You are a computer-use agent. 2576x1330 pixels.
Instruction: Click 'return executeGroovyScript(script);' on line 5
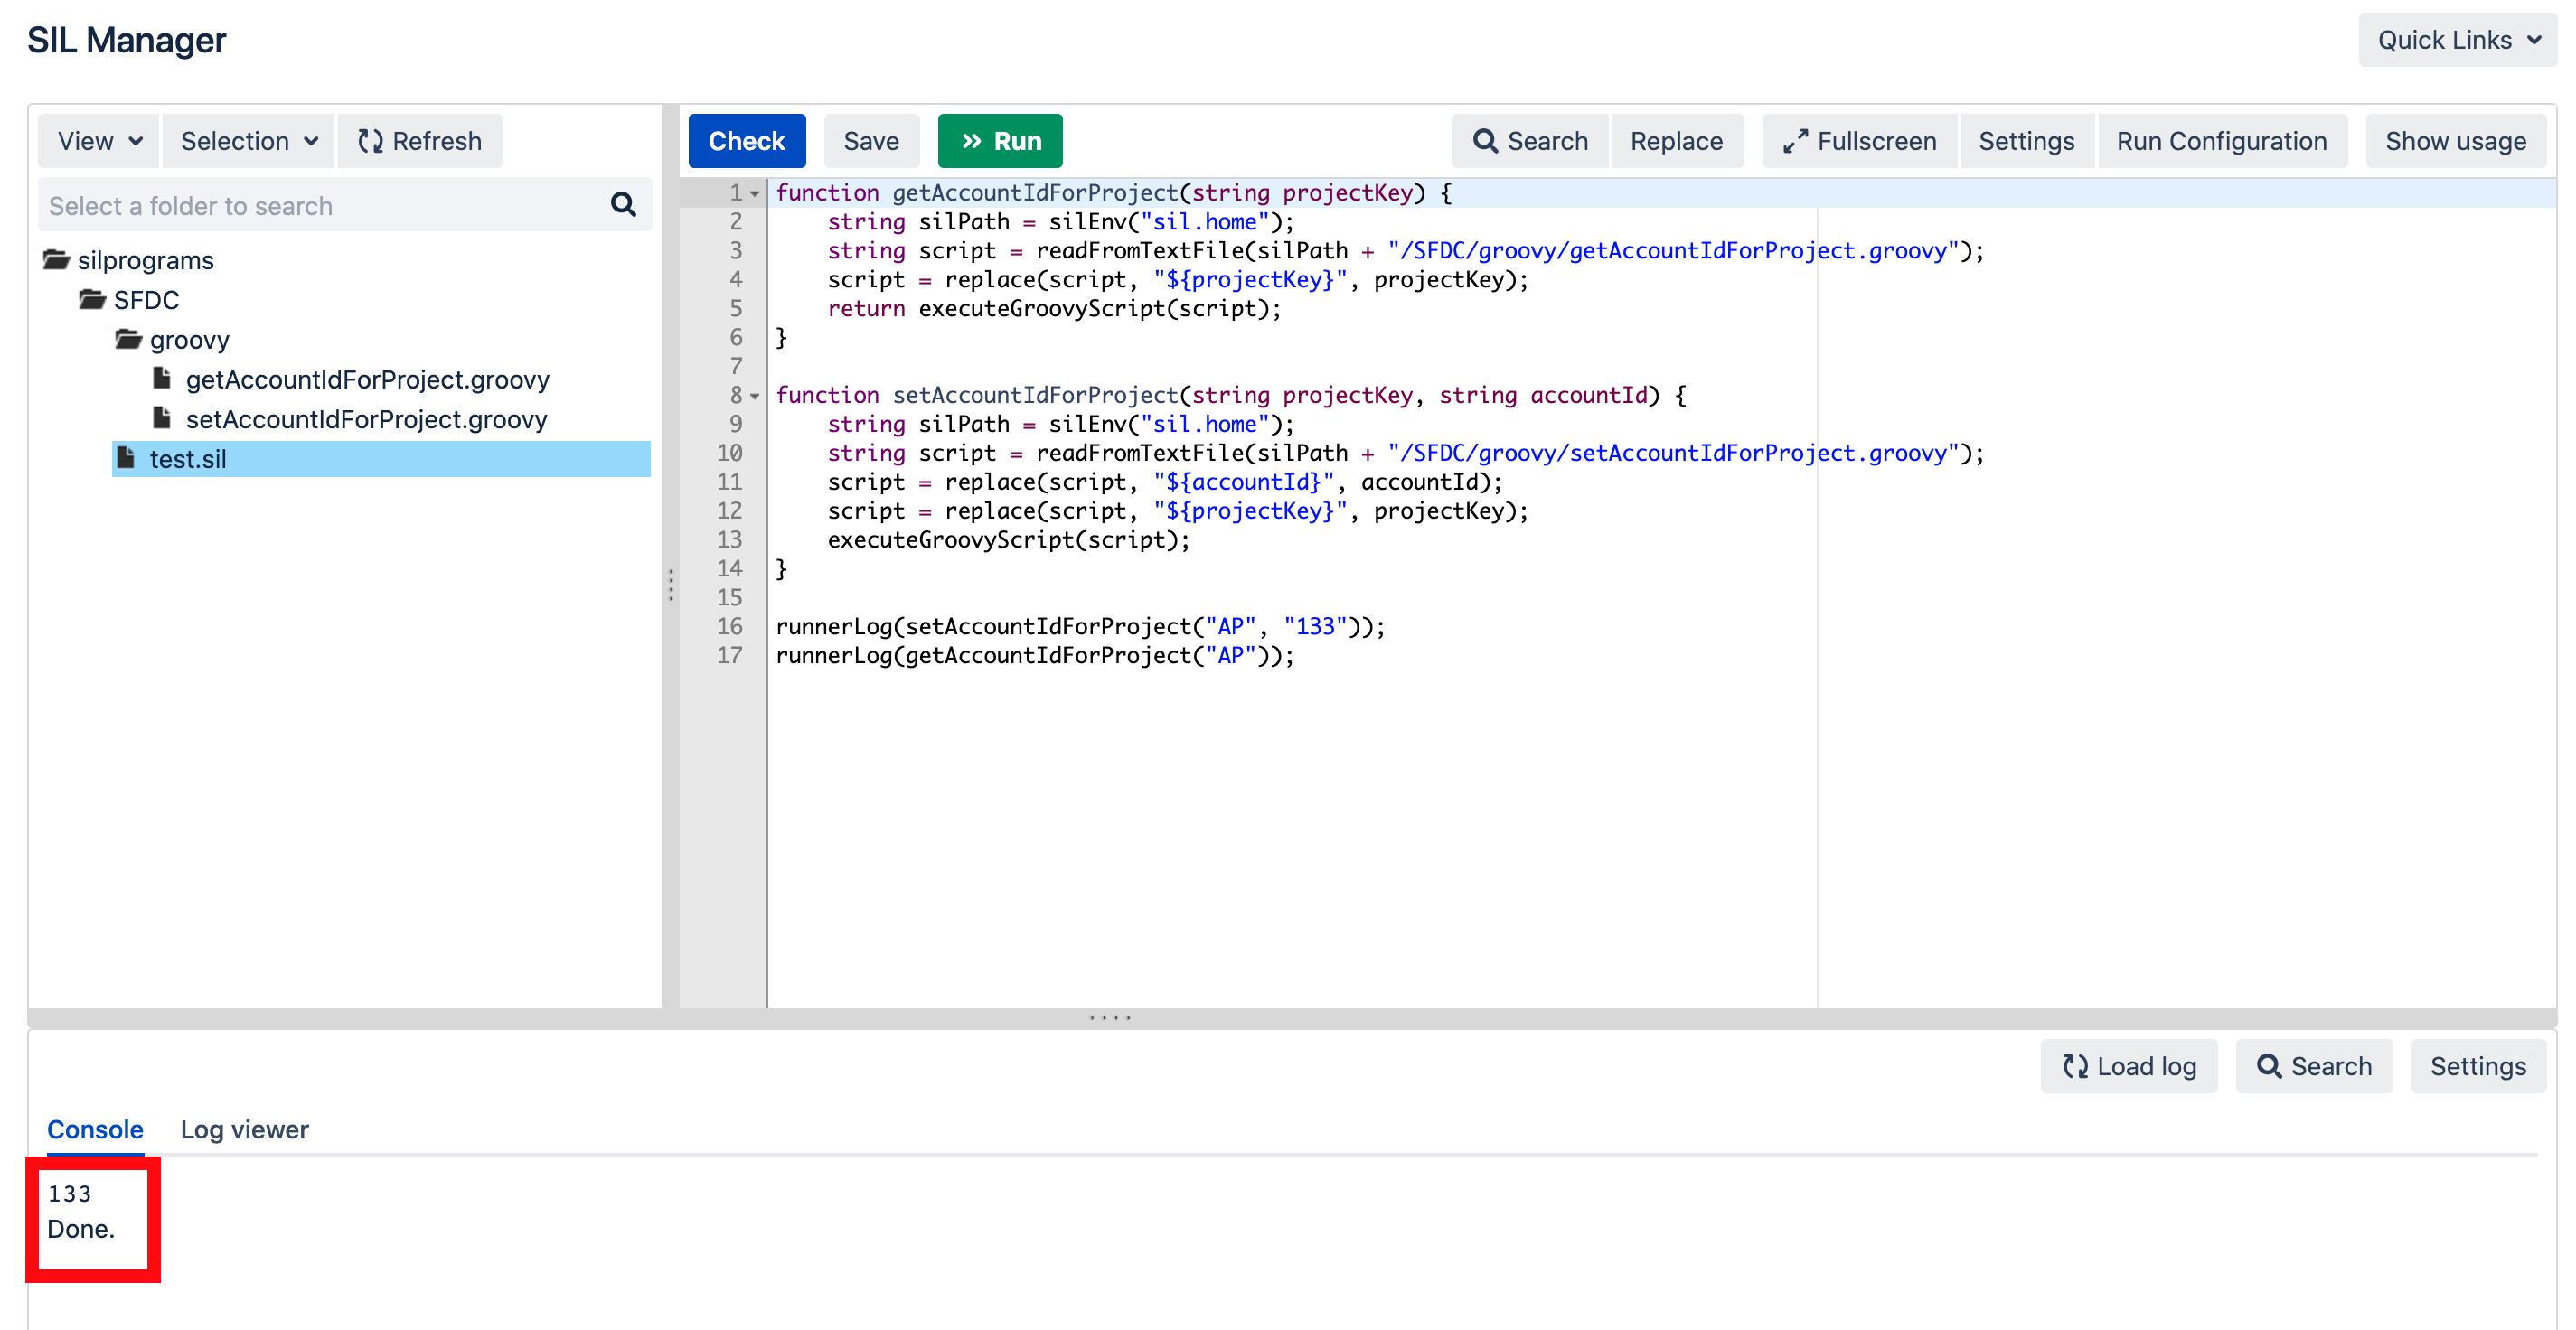pyautogui.click(x=1055, y=308)
